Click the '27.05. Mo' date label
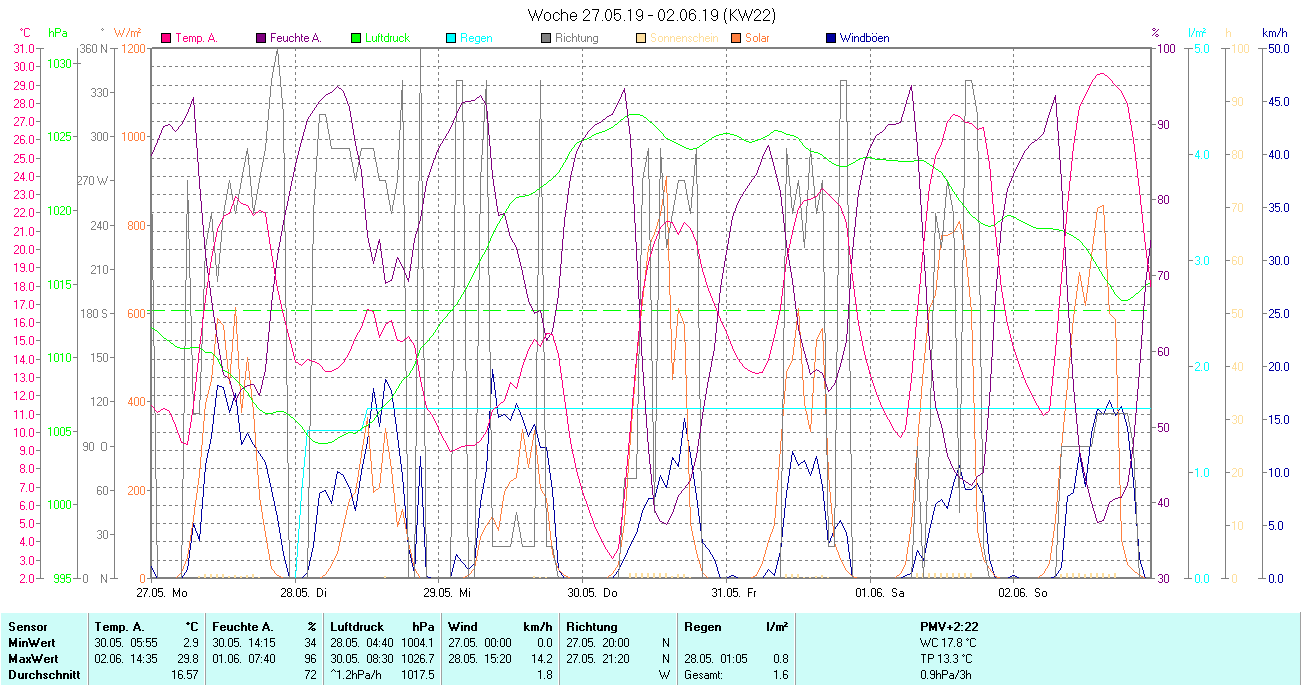Screen dimensions: 1301x685 (161, 593)
